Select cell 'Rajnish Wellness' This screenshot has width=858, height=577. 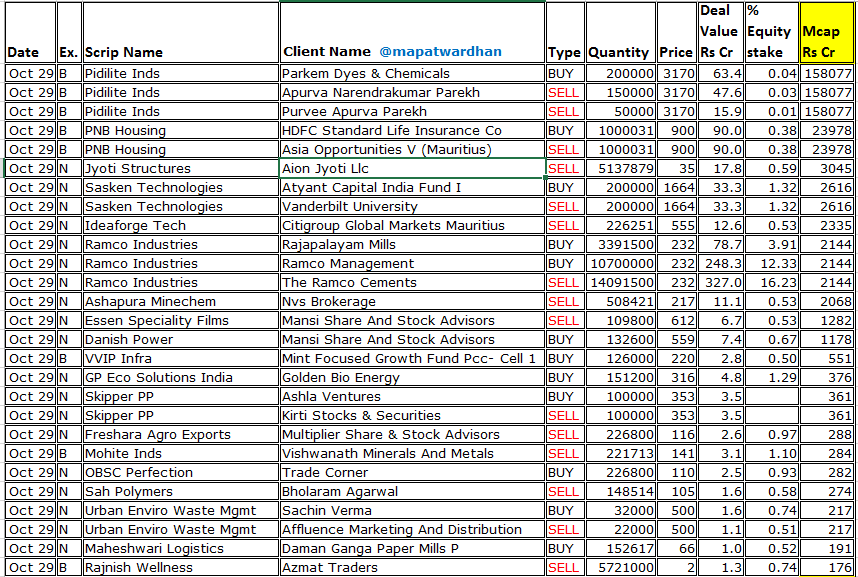coord(181,567)
